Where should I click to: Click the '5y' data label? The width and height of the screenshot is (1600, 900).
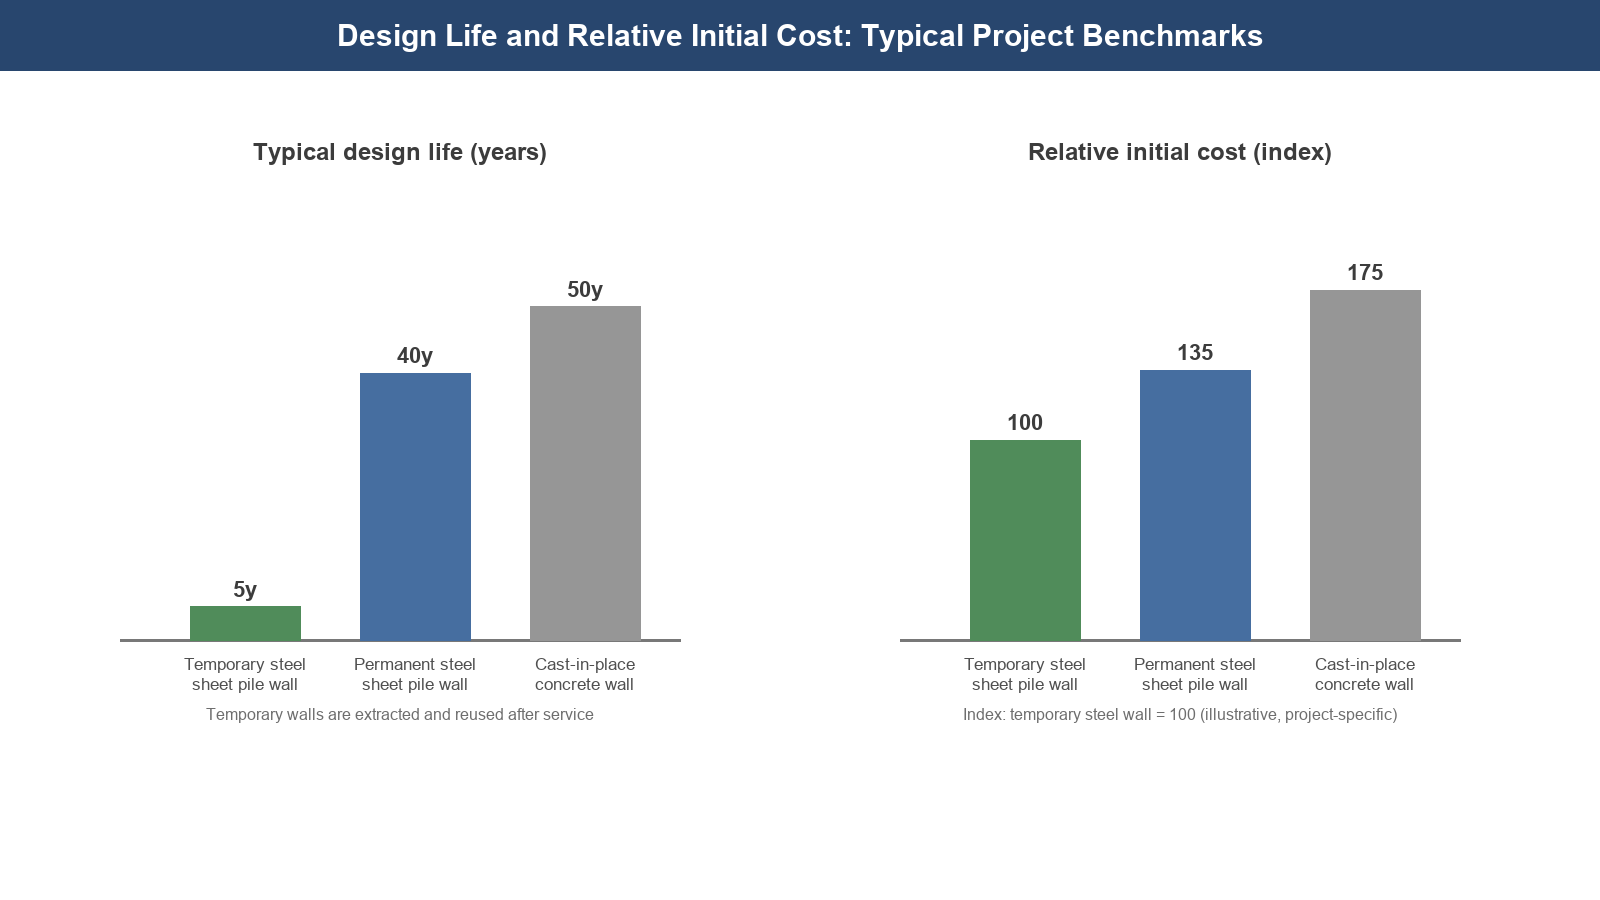click(245, 589)
